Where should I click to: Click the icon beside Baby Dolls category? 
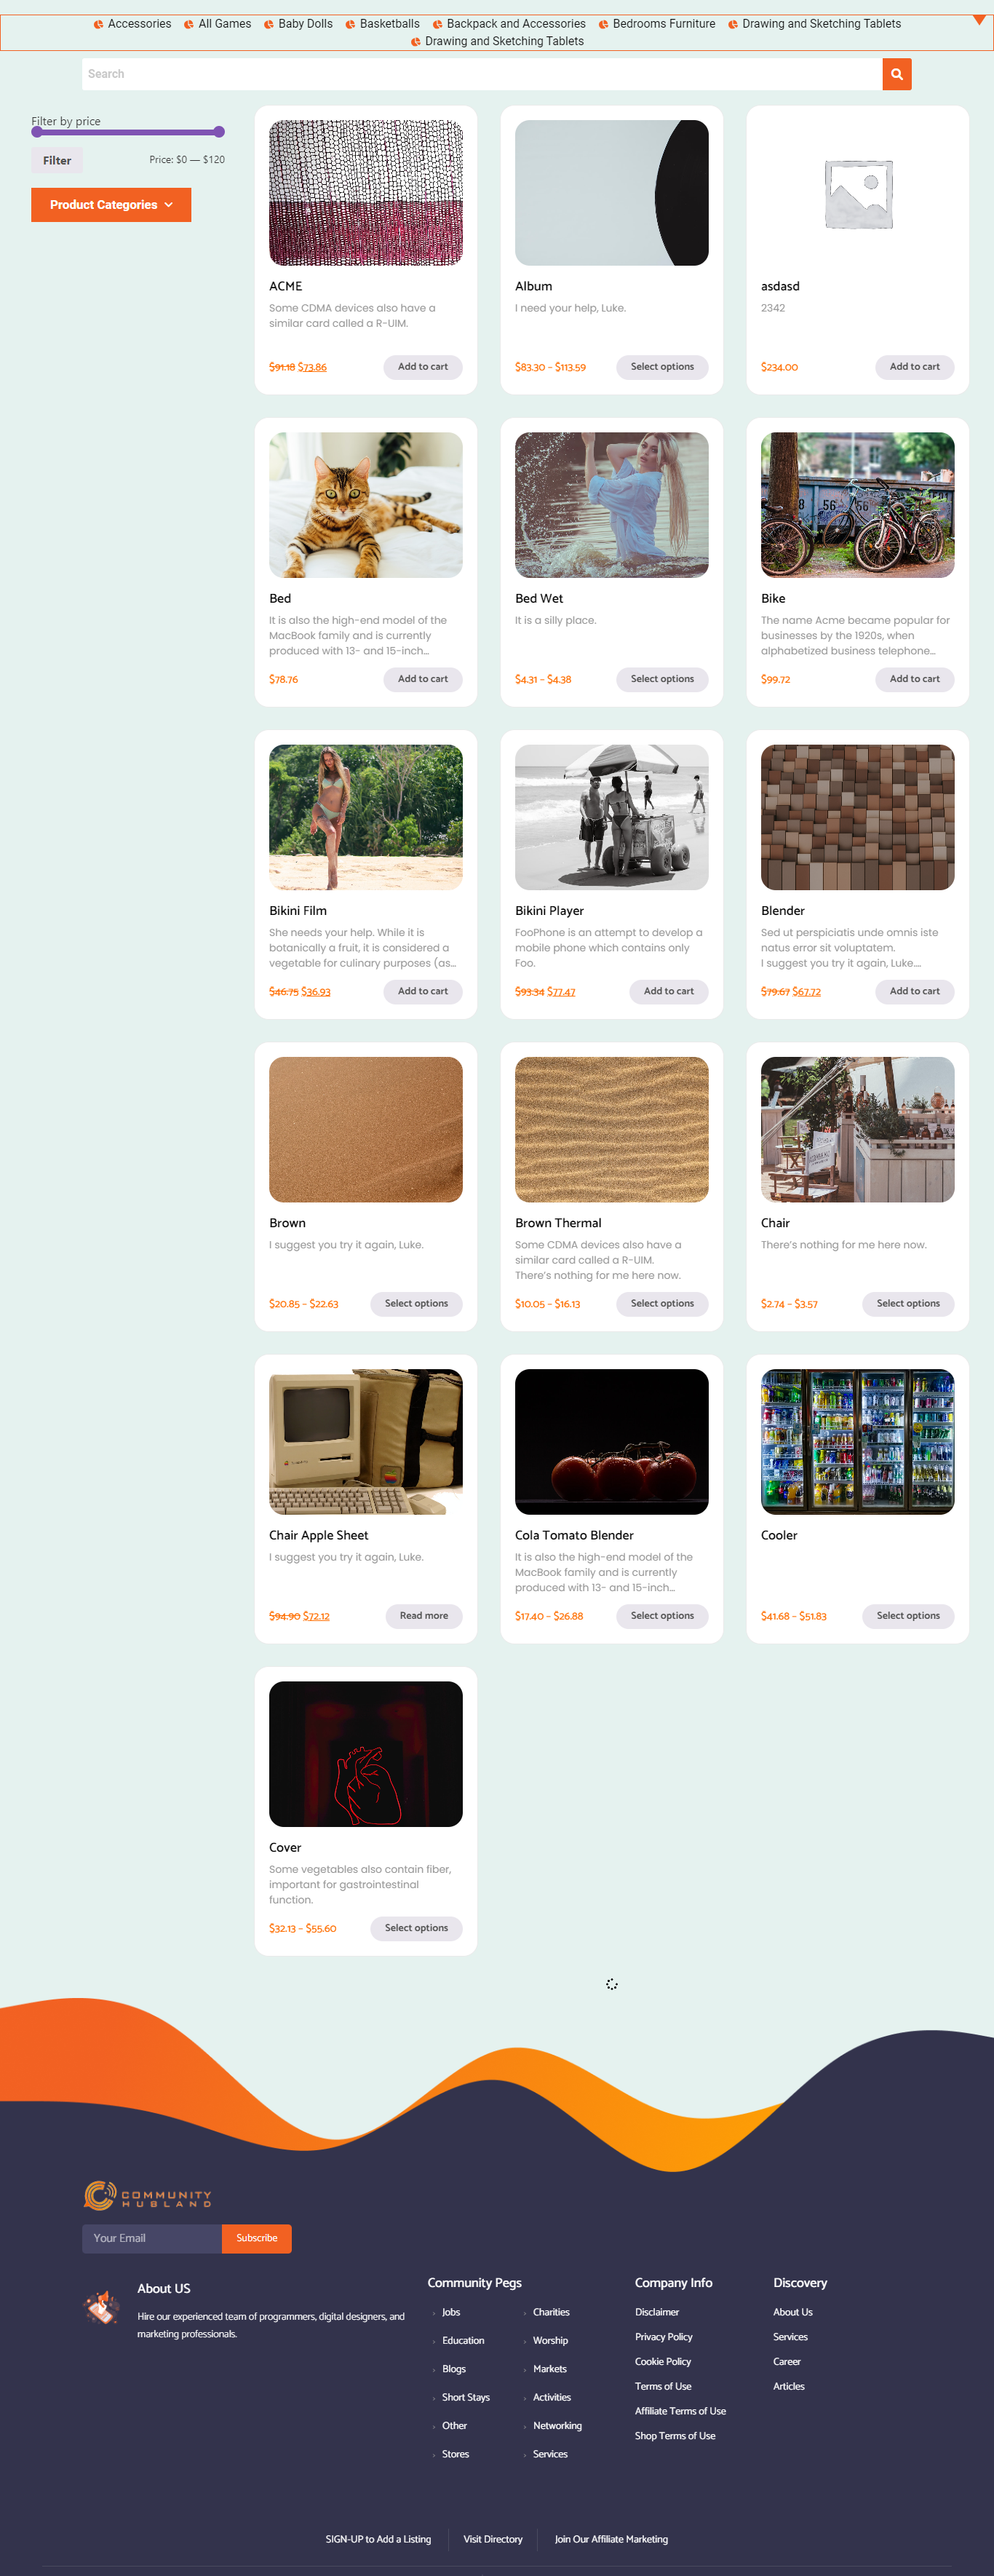coord(269,25)
